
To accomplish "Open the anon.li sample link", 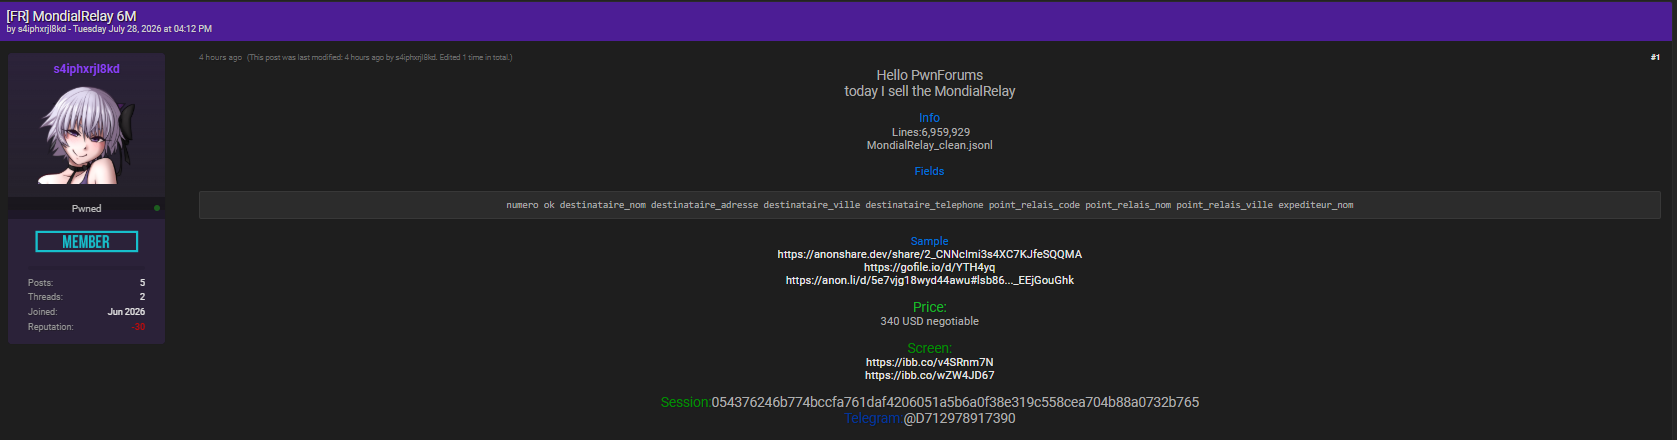I will point(930,280).
